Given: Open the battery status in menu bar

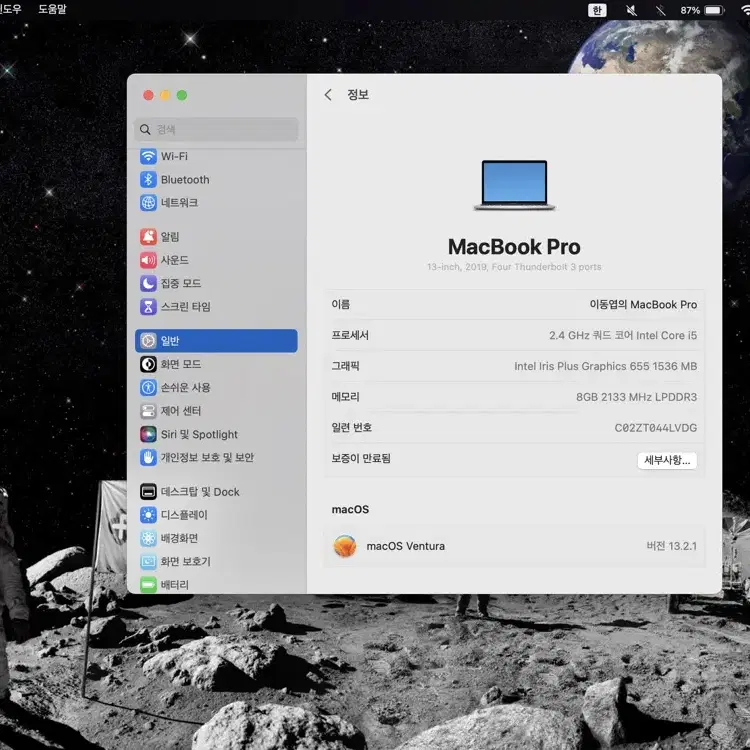Looking at the screenshot, I should 702,10.
